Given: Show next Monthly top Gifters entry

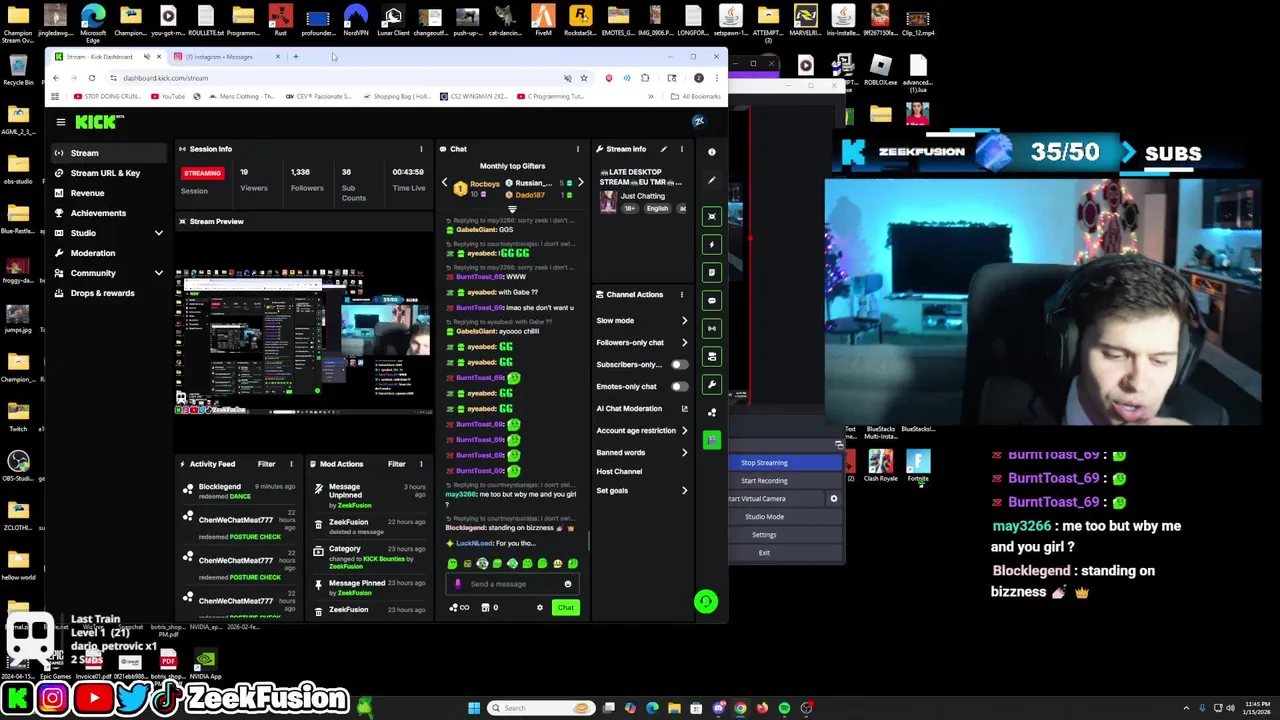Looking at the screenshot, I should coord(580,183).
